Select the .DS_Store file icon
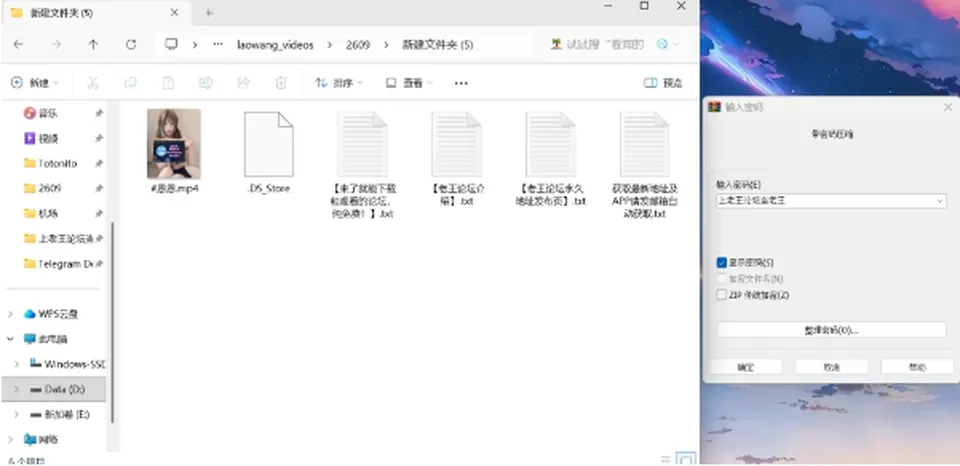 (269, 145)
